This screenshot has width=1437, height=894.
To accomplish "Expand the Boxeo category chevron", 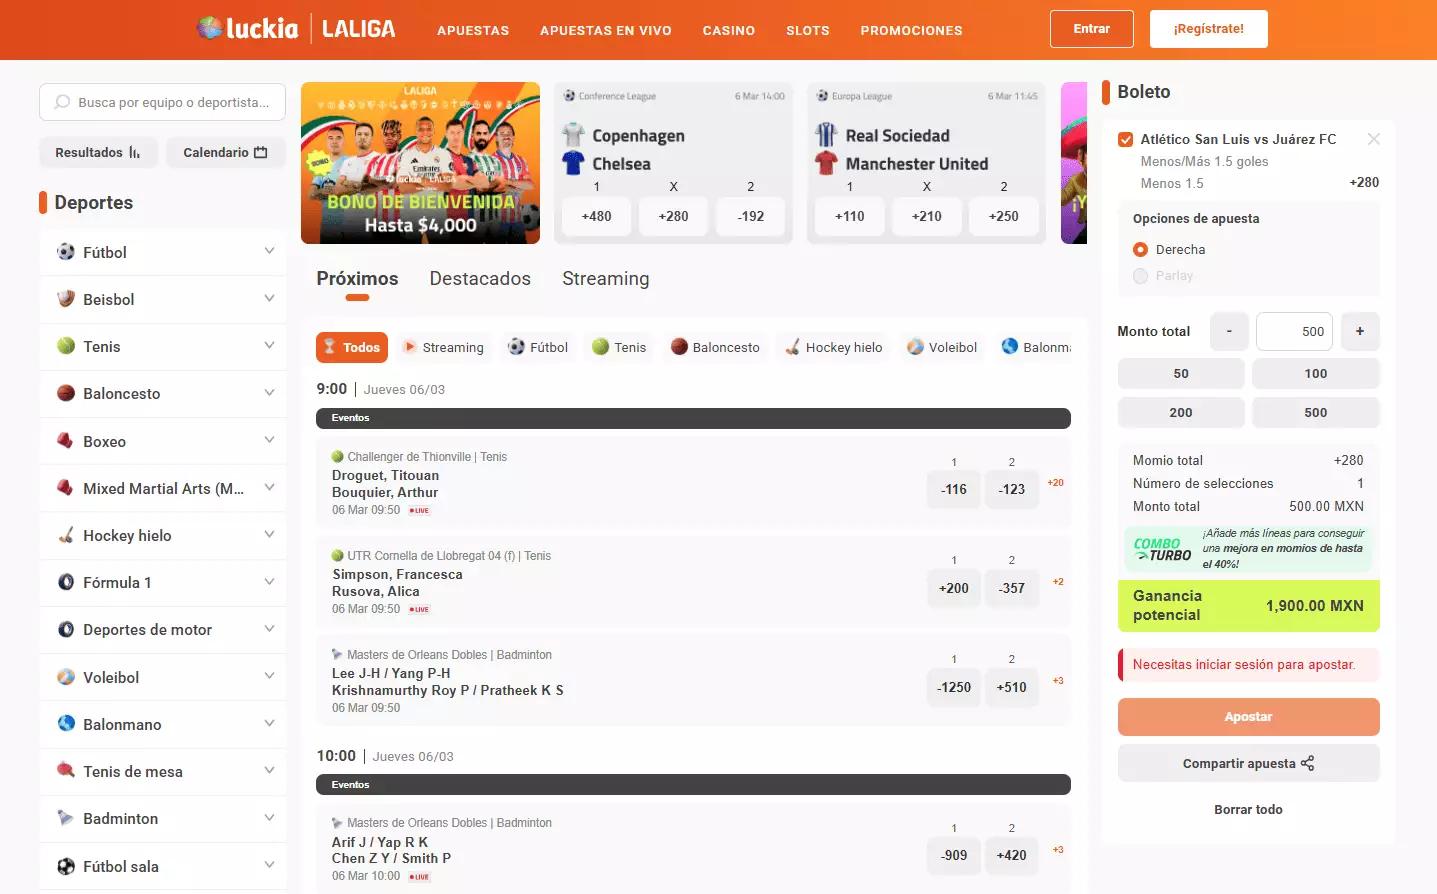I will tap(269, 440).
